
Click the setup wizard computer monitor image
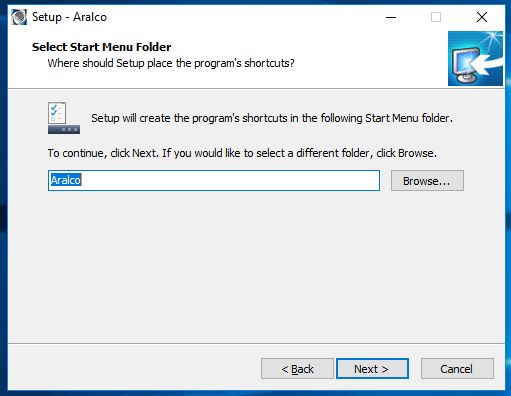(x=475, y=58)
